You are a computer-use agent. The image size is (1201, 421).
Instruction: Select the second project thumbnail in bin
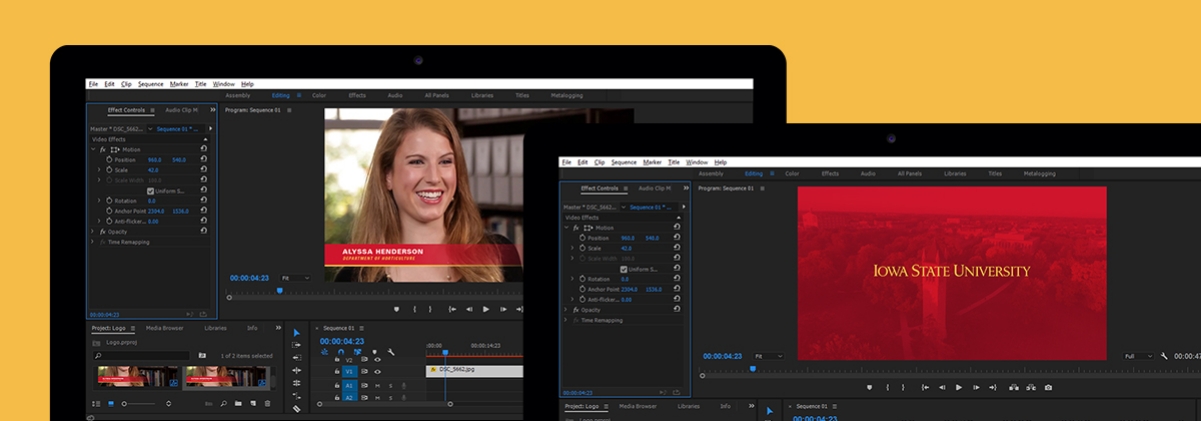[x=225, y=378]
